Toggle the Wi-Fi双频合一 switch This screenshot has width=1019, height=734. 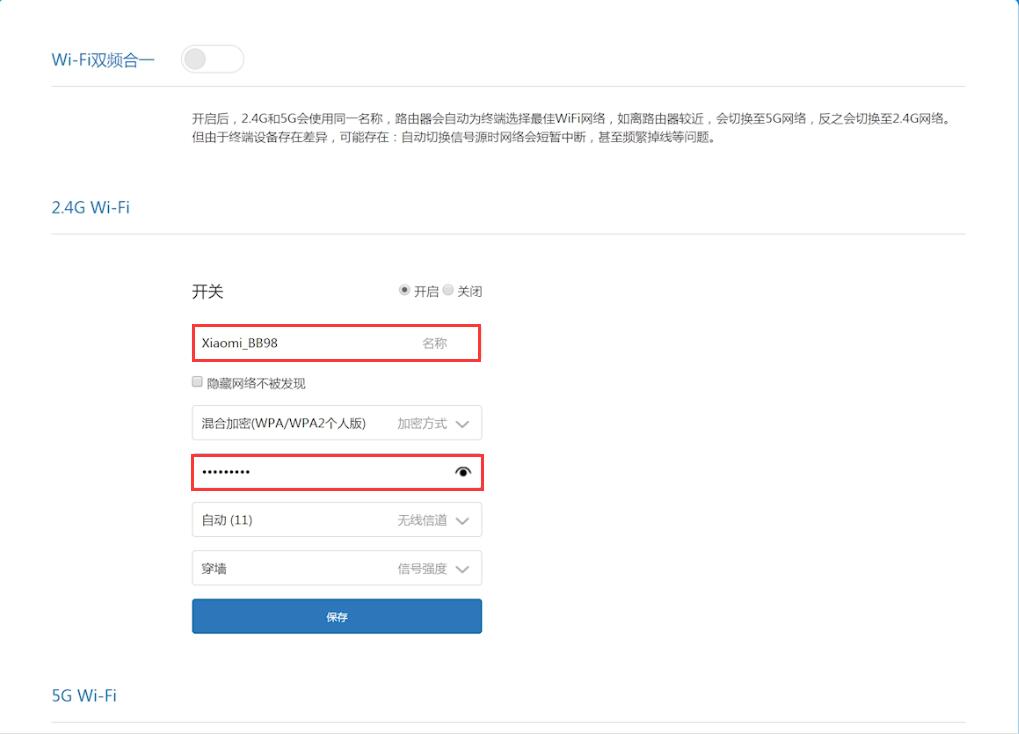point(213,59)
